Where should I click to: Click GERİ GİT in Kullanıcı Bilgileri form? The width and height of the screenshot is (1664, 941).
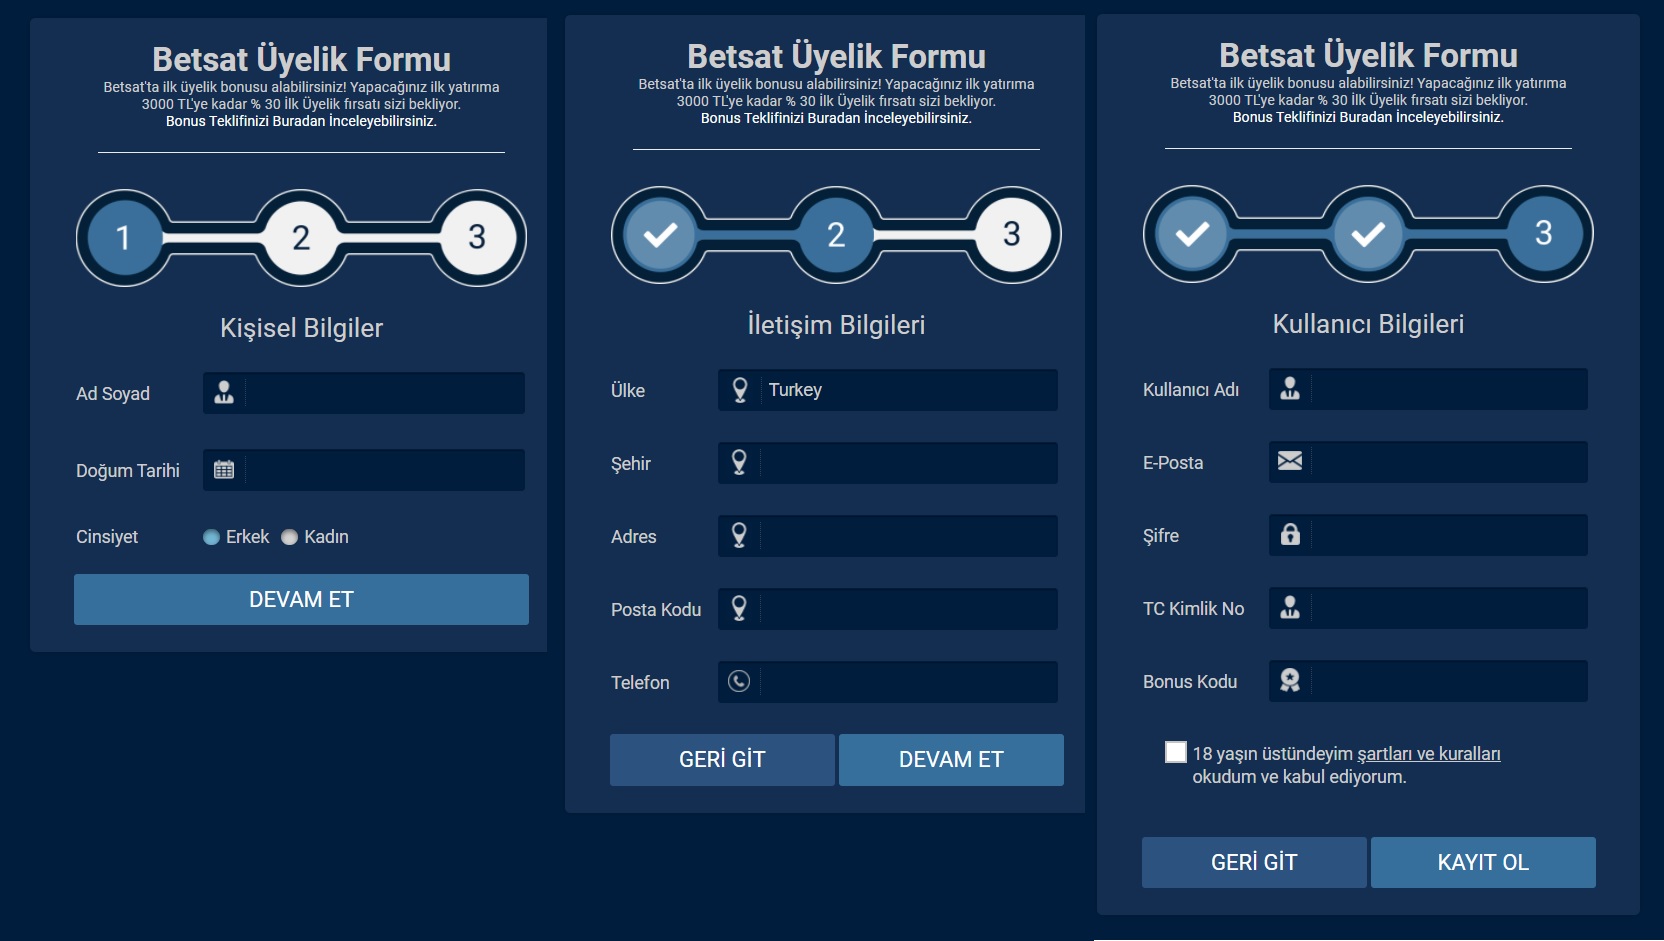tap(1254, 862)
